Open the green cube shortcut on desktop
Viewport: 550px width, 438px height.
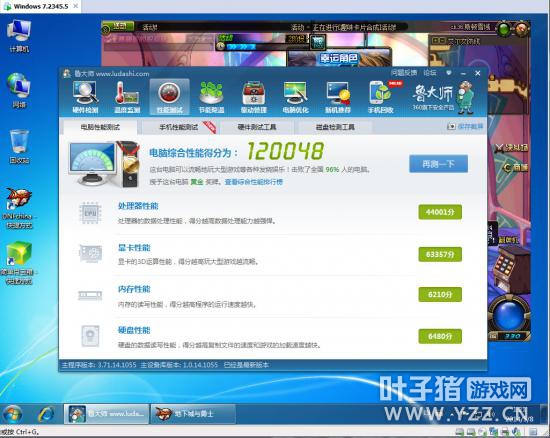click(18, 263)
